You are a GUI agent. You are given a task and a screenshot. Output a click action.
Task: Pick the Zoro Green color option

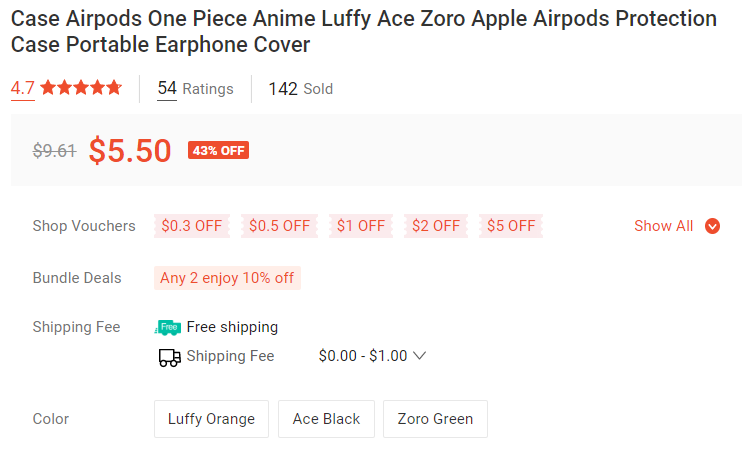(435, 419)
